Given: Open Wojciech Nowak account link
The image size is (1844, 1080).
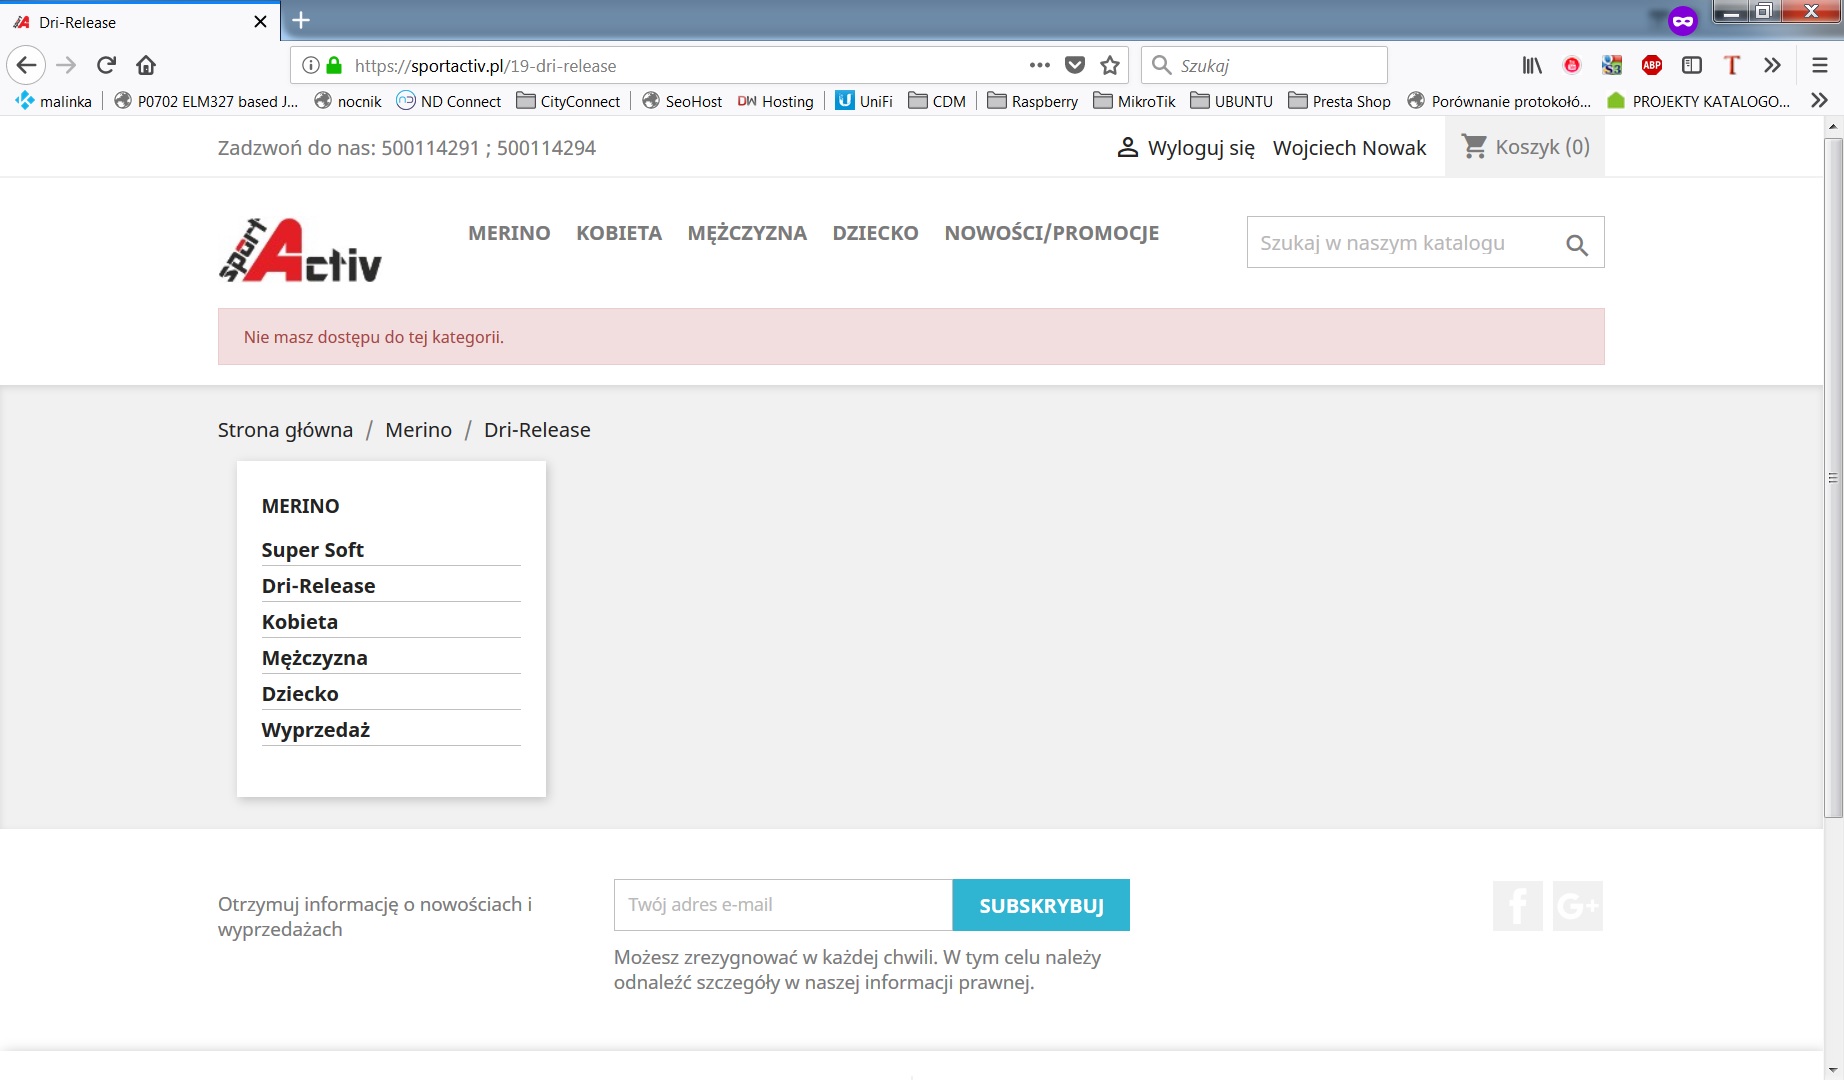Looking at the screenshot, I should click(1350, 148).
